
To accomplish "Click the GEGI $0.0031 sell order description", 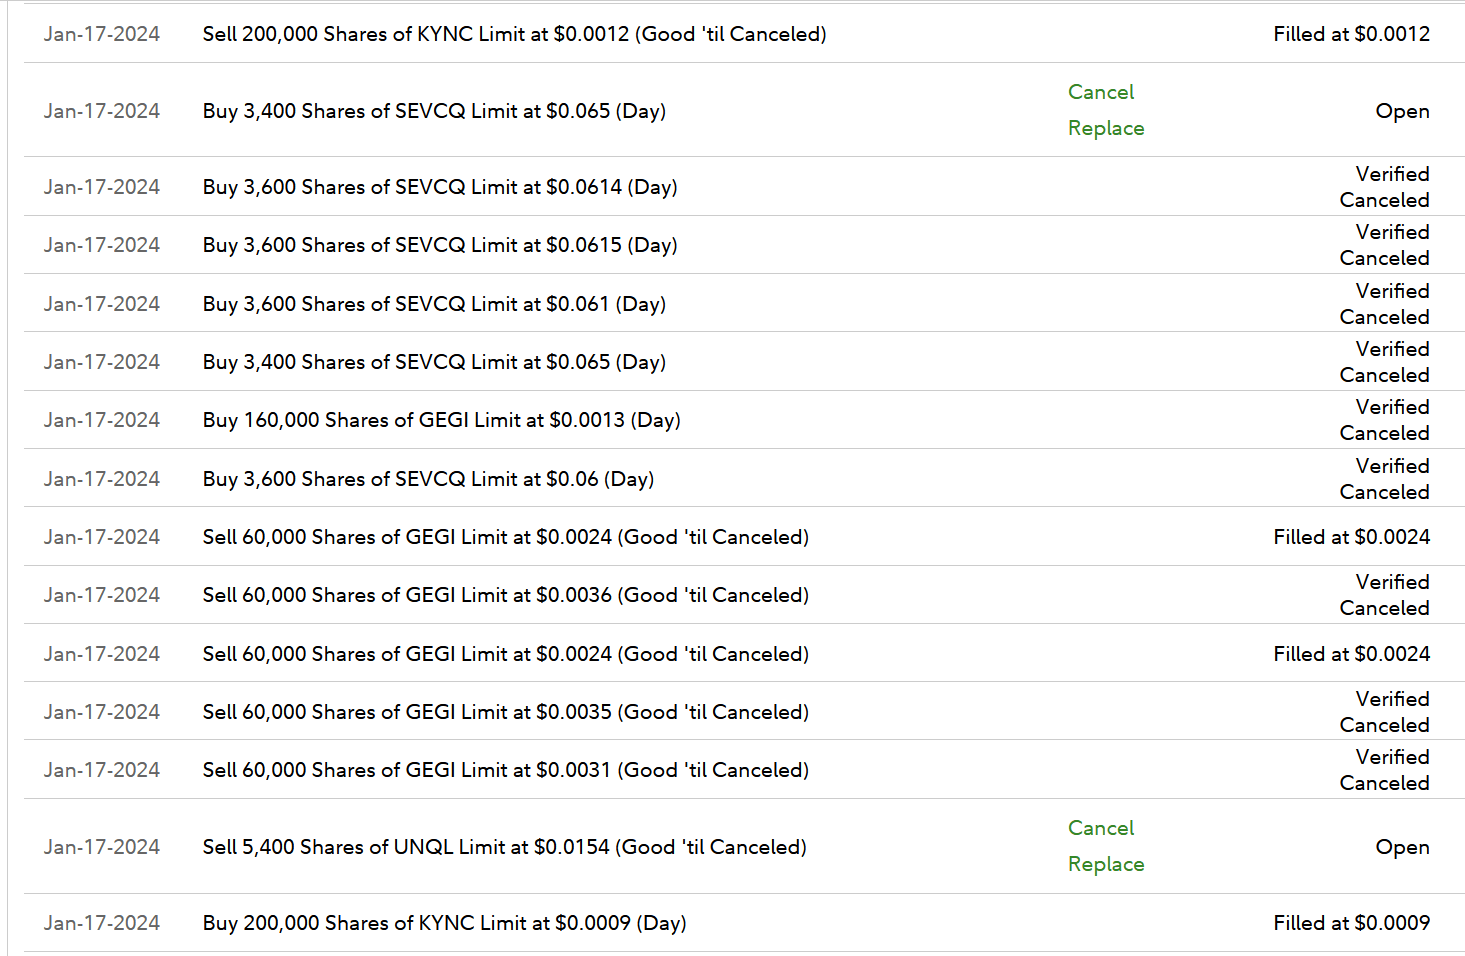I will (x=505, y=770).
